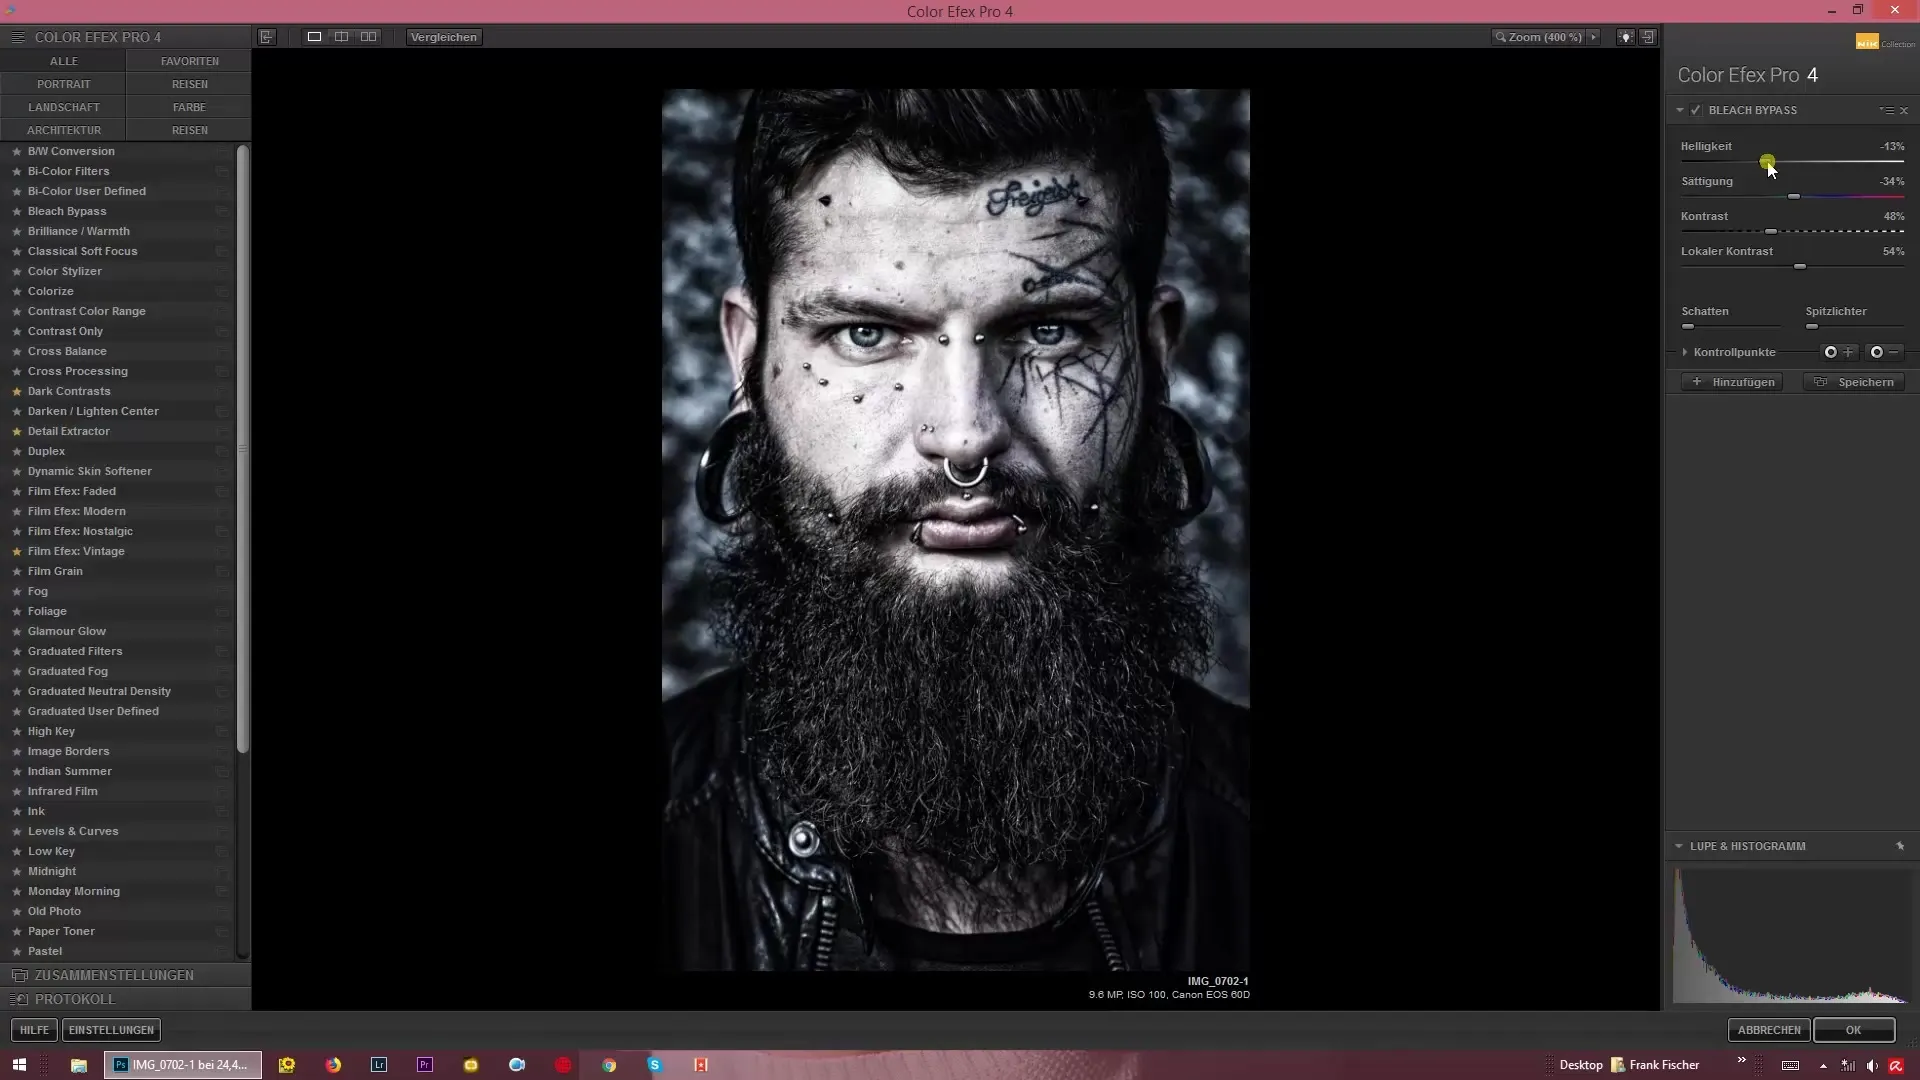Select the Portrait category tab
The image size is (1920, 1080).
tap(63, 84)
